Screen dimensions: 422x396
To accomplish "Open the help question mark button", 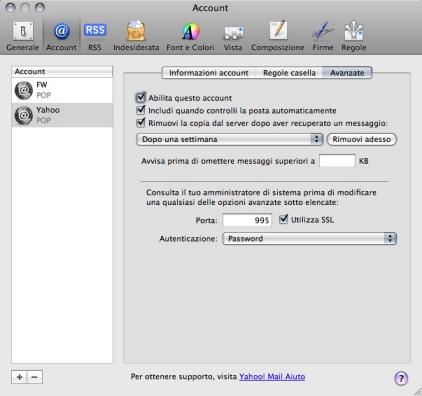I will tap(401, 378).
